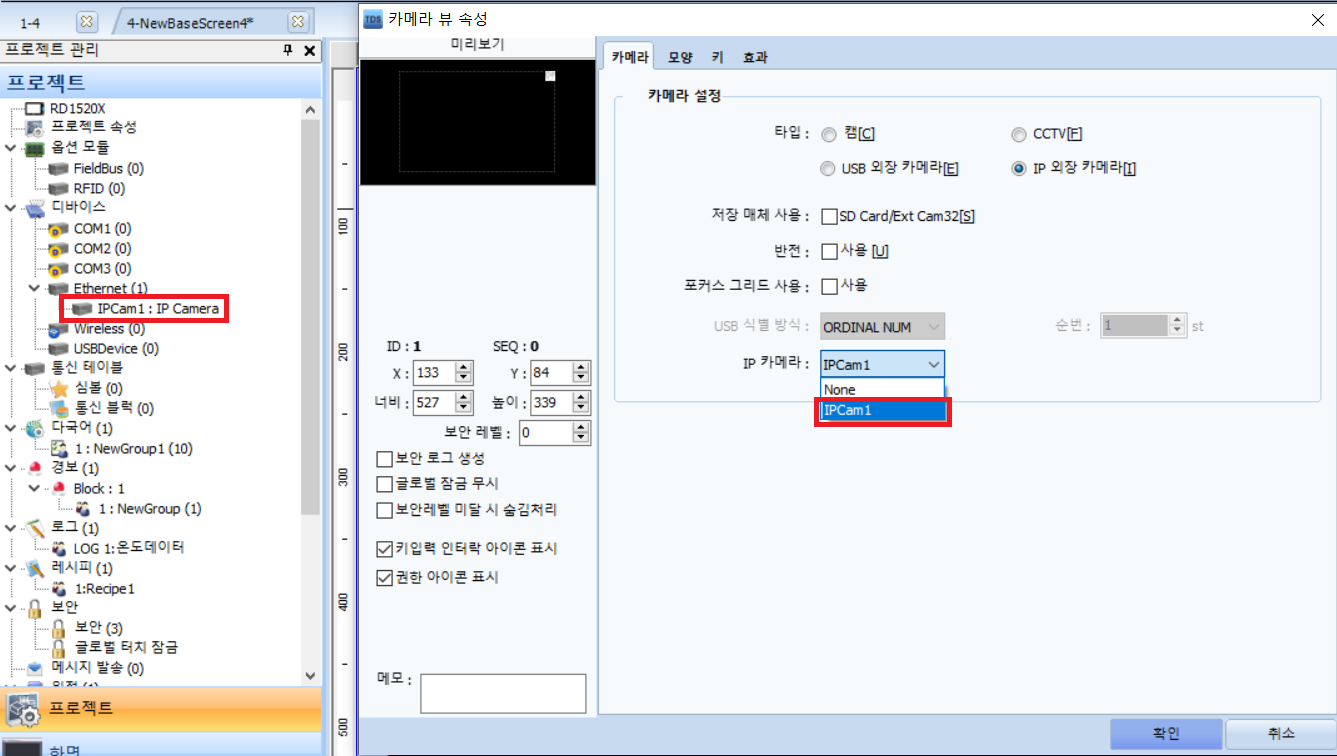Select the FieldBus (0) icon
The image size is (1337, 756).
(58, 168)
